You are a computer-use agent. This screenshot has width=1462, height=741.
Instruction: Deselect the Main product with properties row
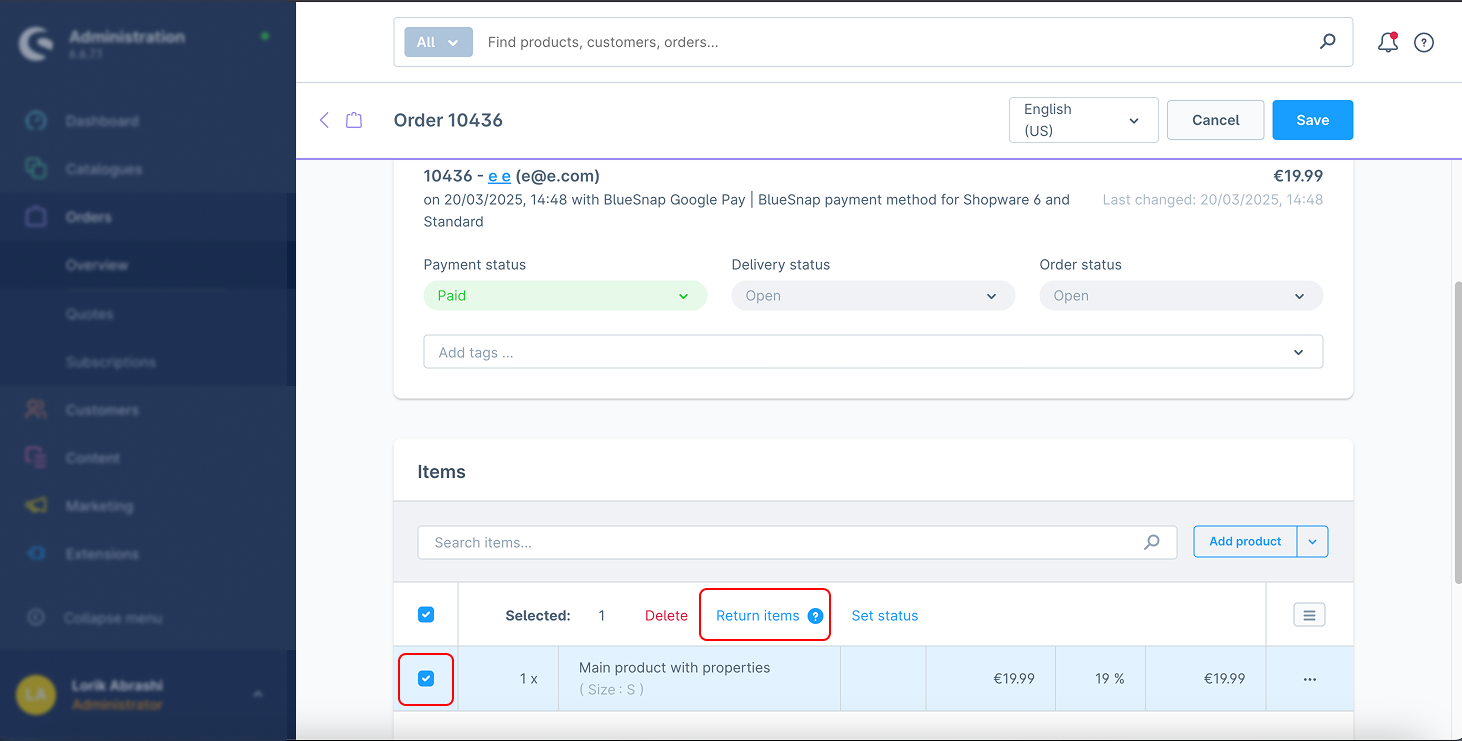point(426,679)
